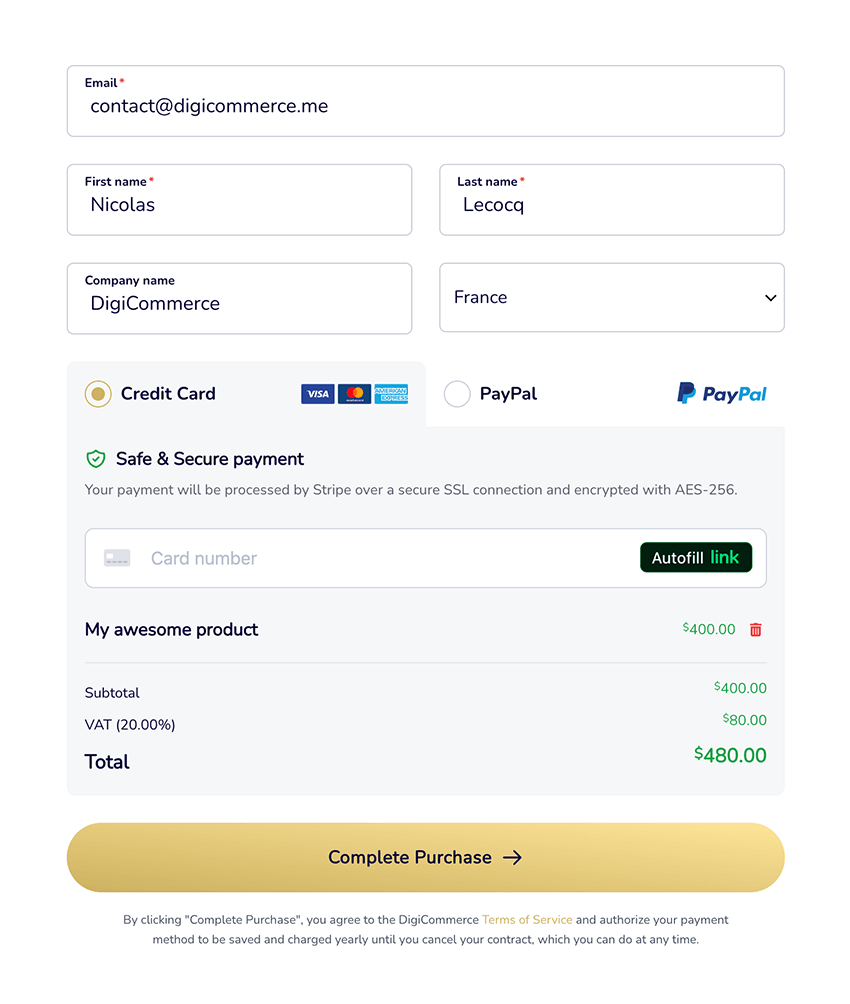Screen dimensions: 850x1004
Task: Click the Visa card icon
Action: 317,394
